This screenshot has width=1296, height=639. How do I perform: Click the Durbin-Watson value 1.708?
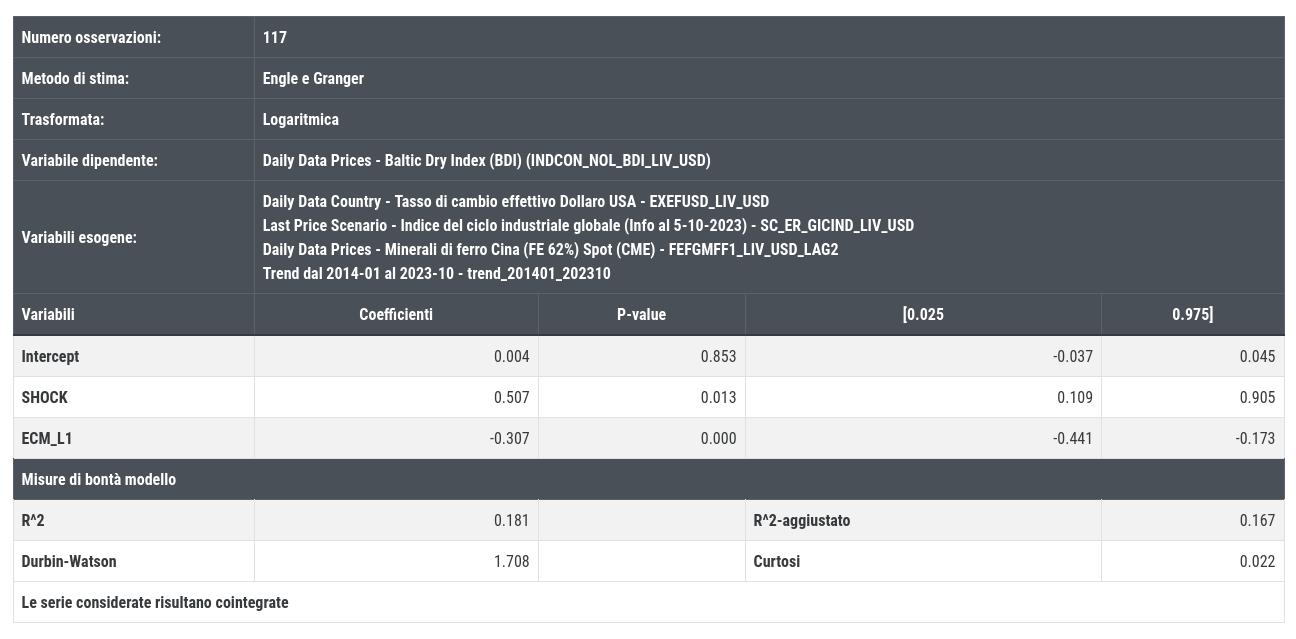click(x=512, y=561)
